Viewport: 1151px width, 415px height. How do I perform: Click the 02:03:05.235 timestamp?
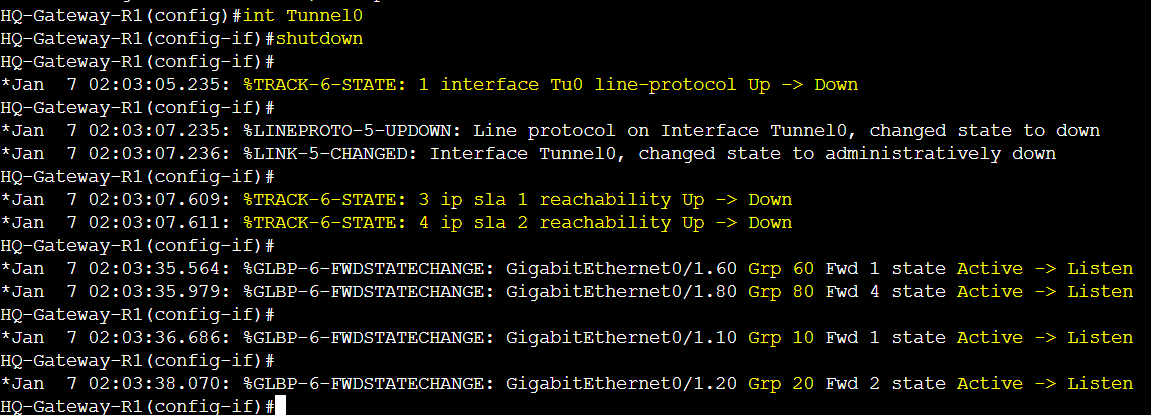[160, 84]
